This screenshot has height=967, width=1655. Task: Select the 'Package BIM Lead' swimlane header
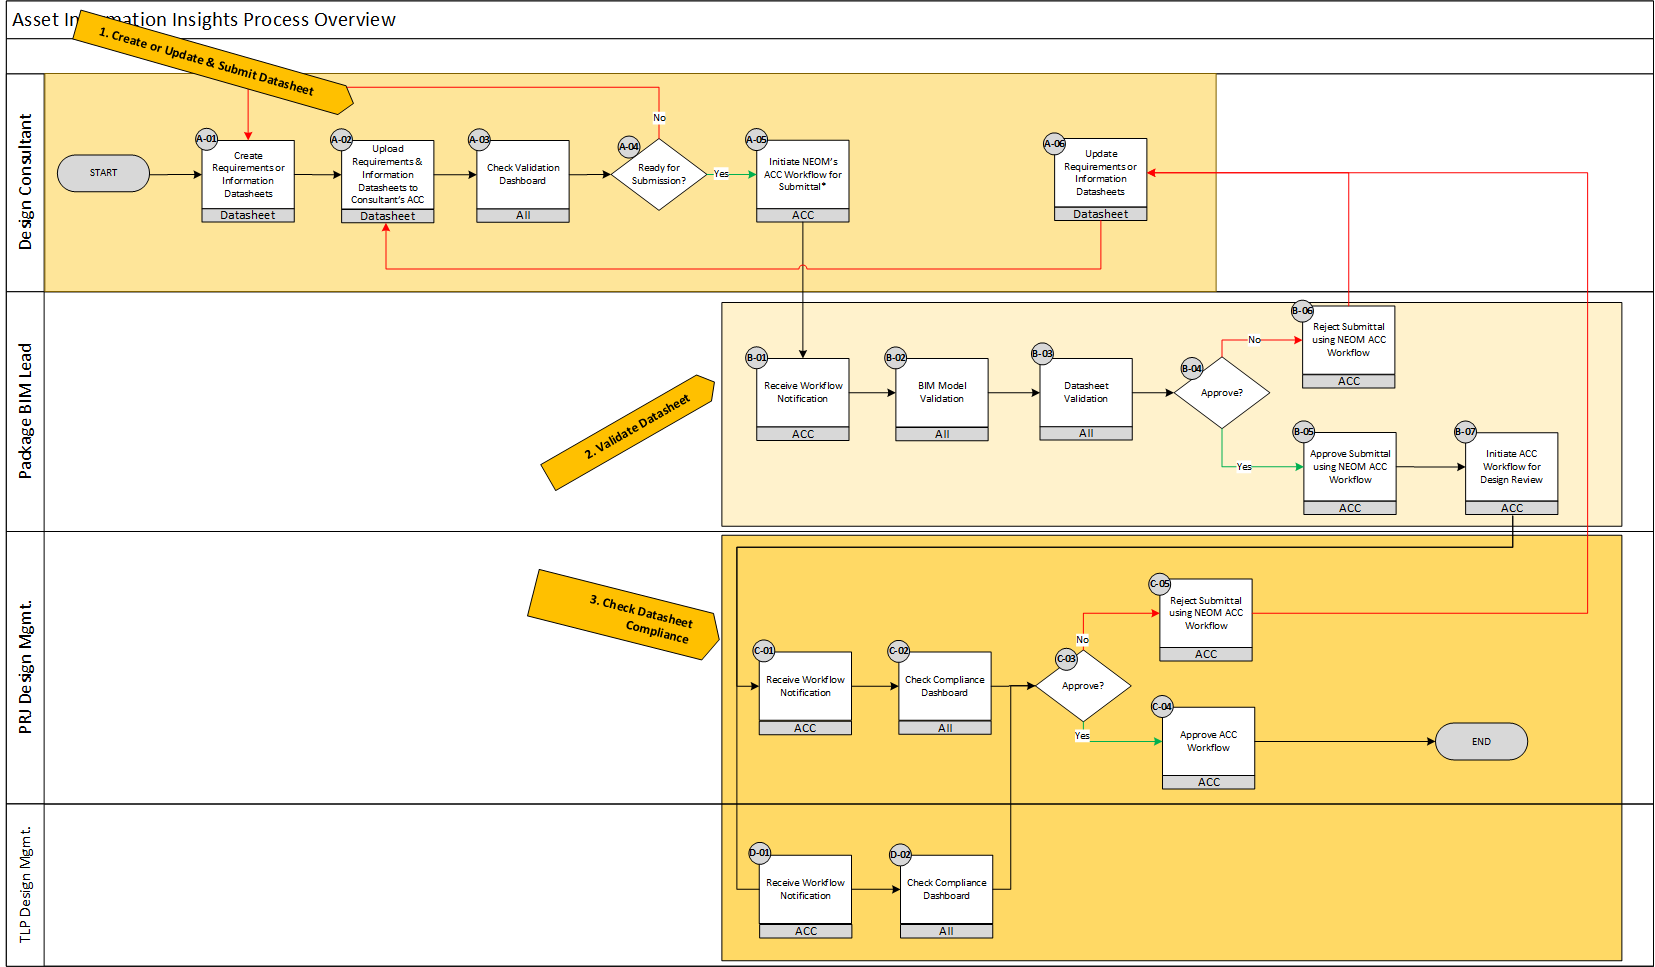pyautogui.click(x=26, y=411)
